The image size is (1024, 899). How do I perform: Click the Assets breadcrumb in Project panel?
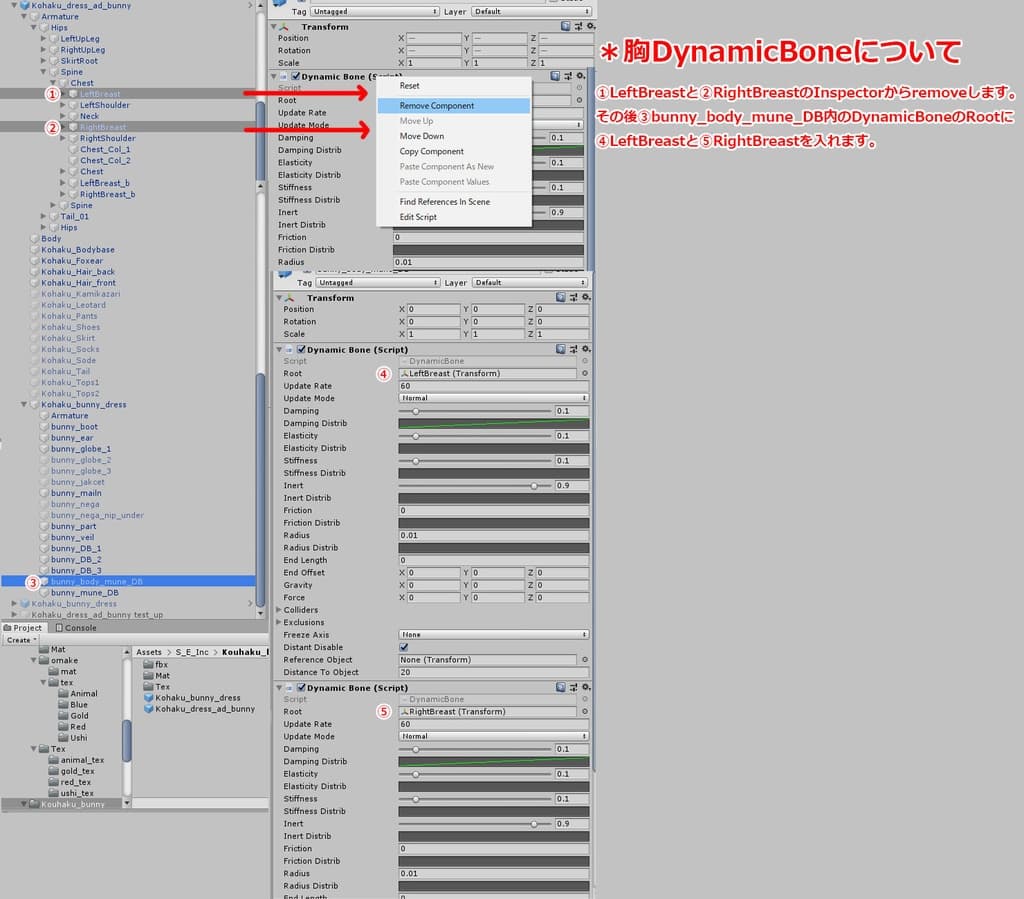148,652
